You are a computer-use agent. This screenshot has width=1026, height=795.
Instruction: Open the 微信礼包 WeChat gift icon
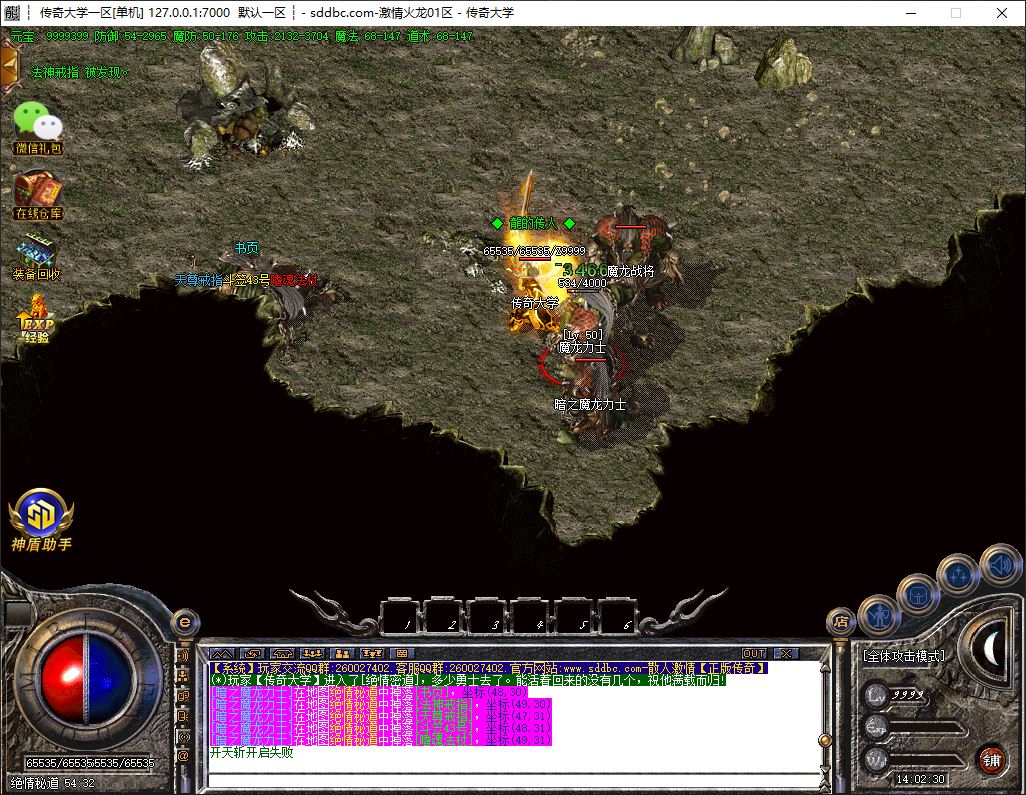pyautogui.click(x=38, y=128)
